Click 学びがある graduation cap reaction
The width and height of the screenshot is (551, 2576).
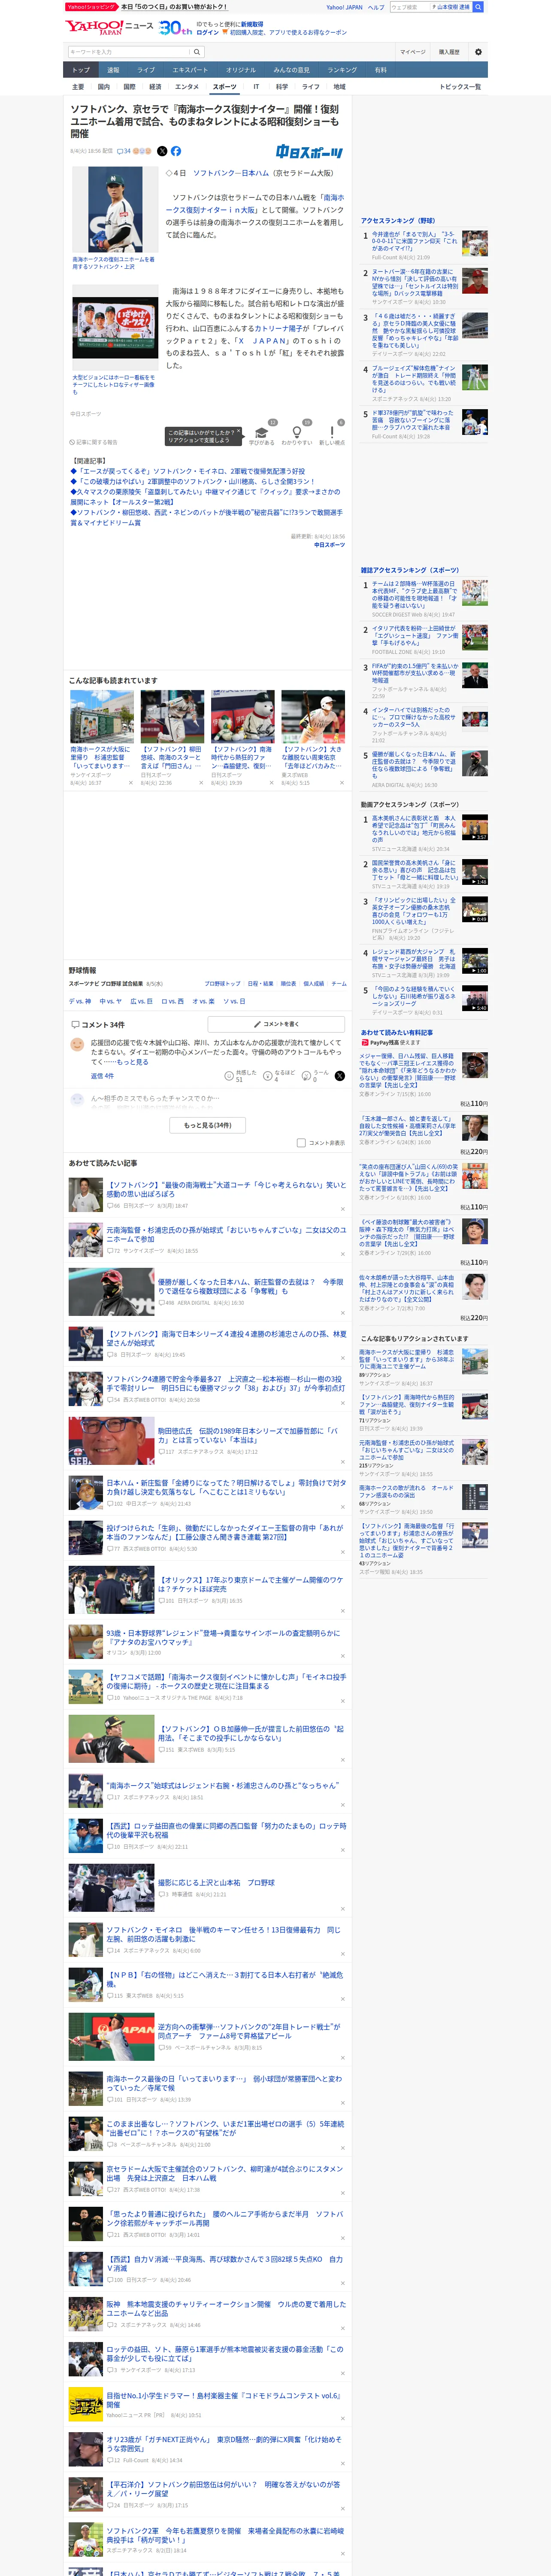(261, 435)
